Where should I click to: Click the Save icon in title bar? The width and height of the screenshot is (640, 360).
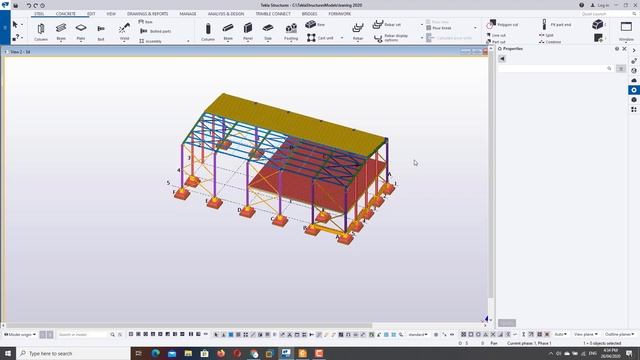pos(16,6)
